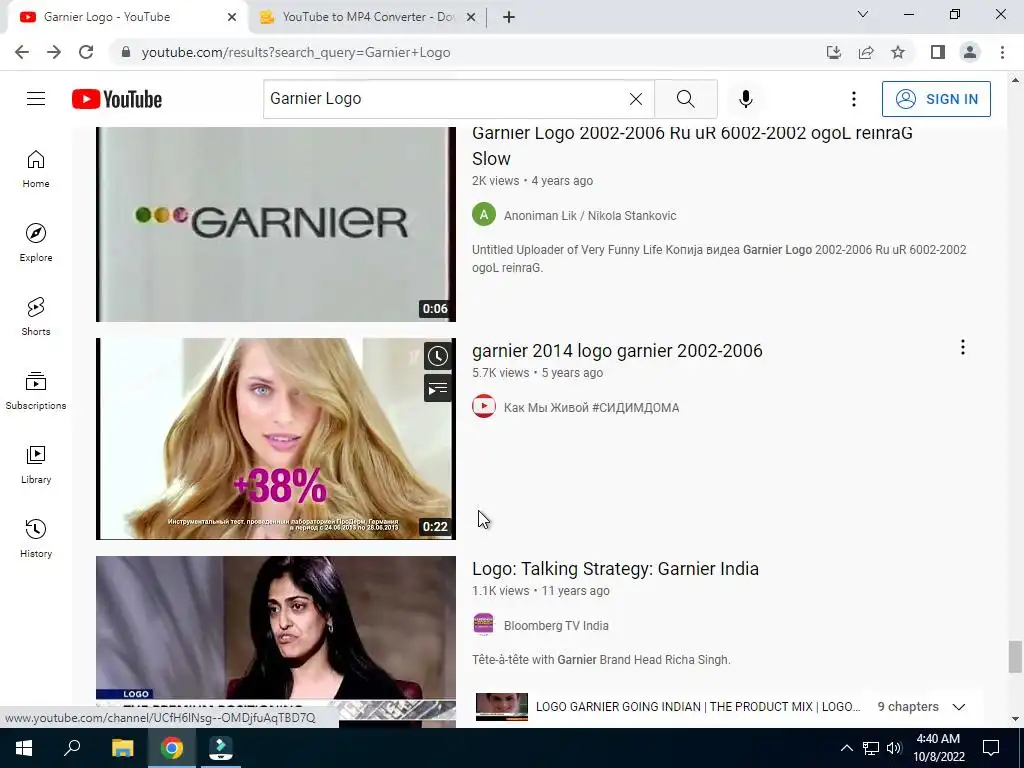Open the volume control in system tray
1024x768 pixels.
pos(894,748)
